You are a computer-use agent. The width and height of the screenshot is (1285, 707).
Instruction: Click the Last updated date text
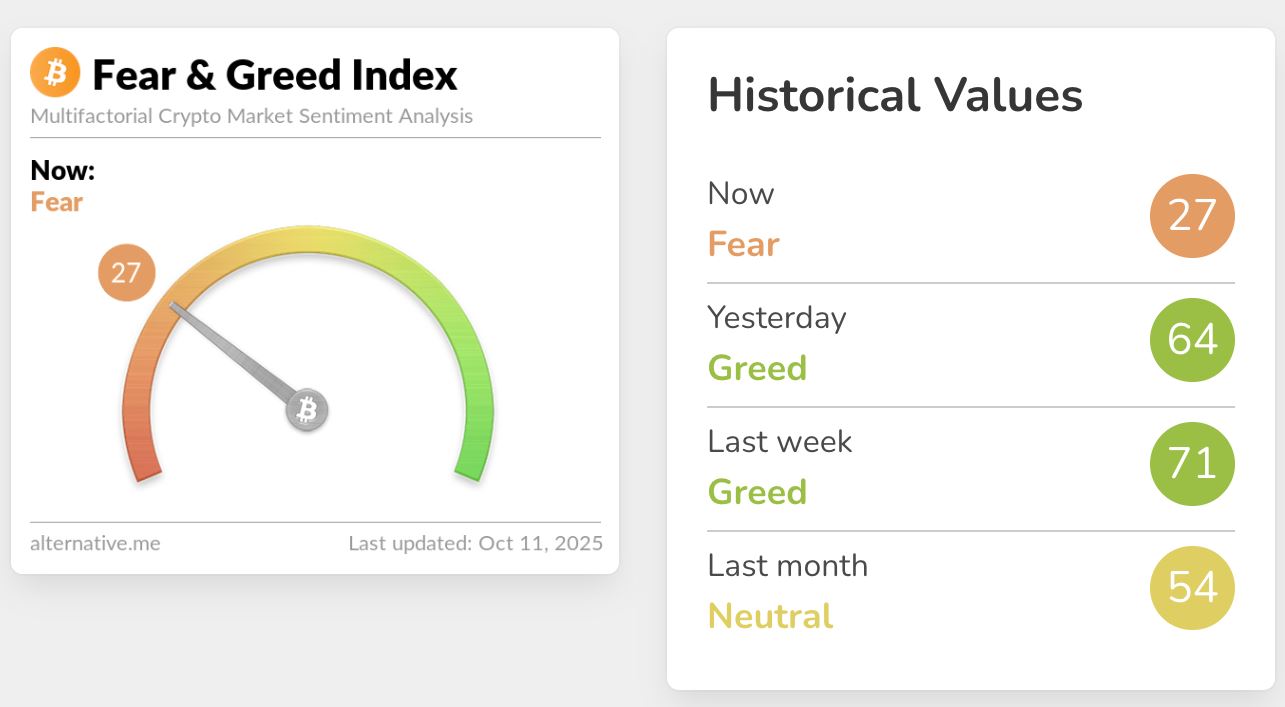(475, 544)
